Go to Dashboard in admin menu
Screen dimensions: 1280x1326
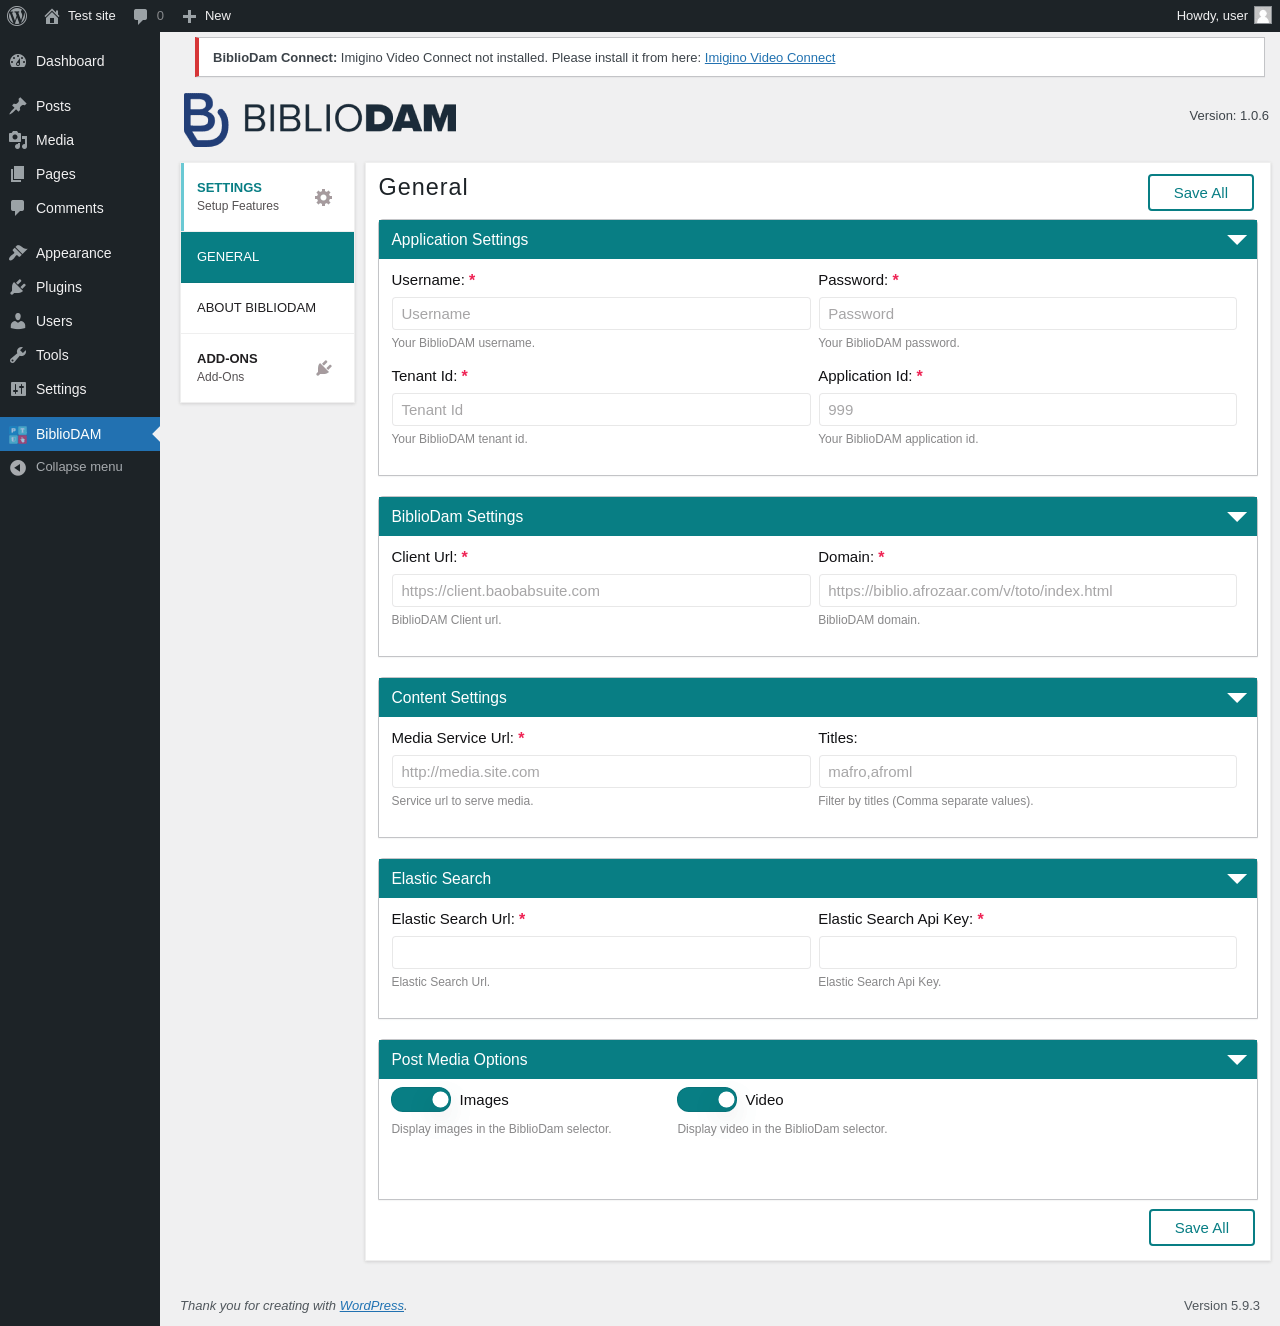[x=80, y=61]
